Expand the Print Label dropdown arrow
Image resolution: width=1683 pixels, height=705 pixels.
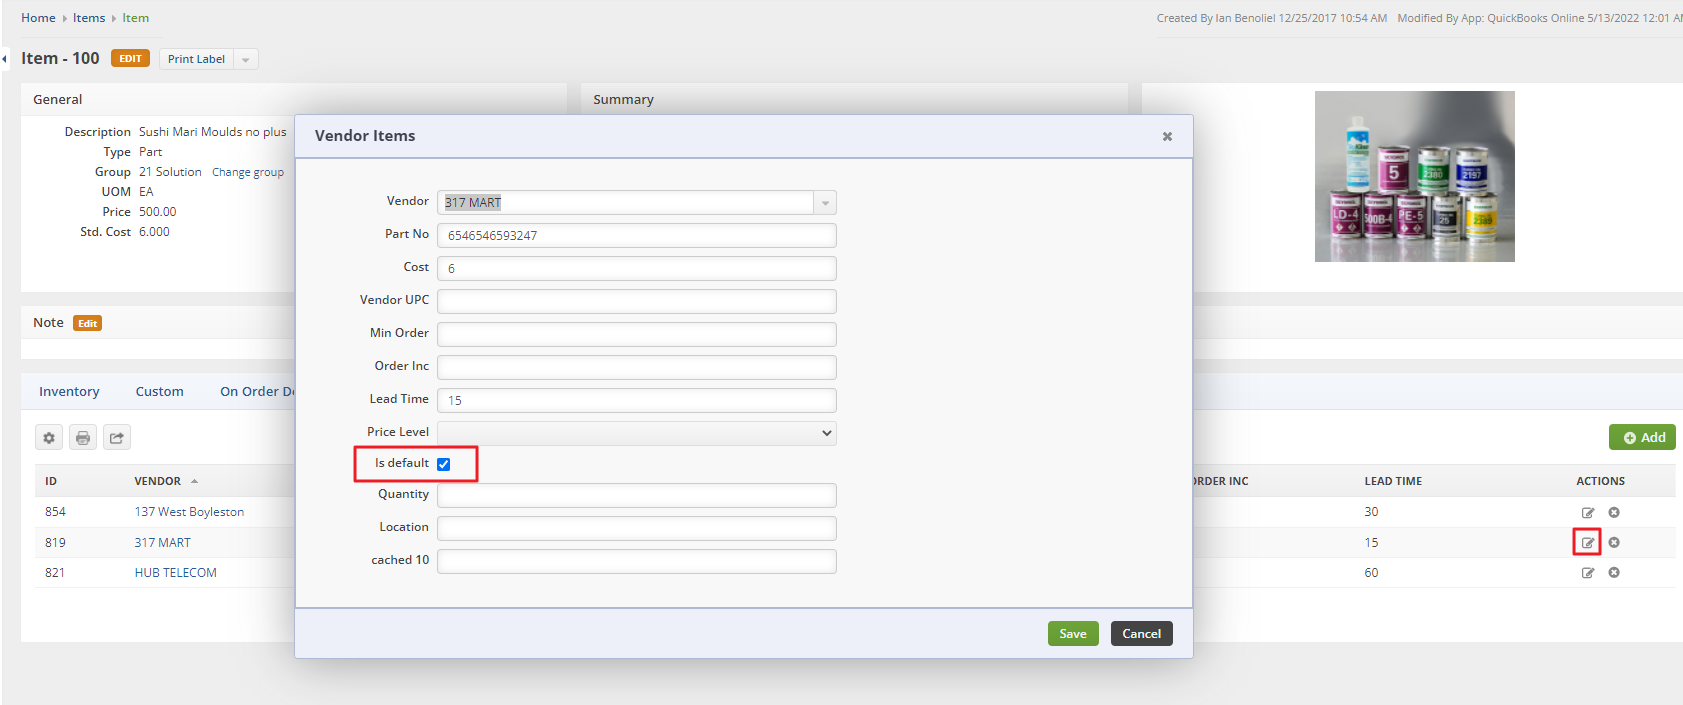pos(246,59)
